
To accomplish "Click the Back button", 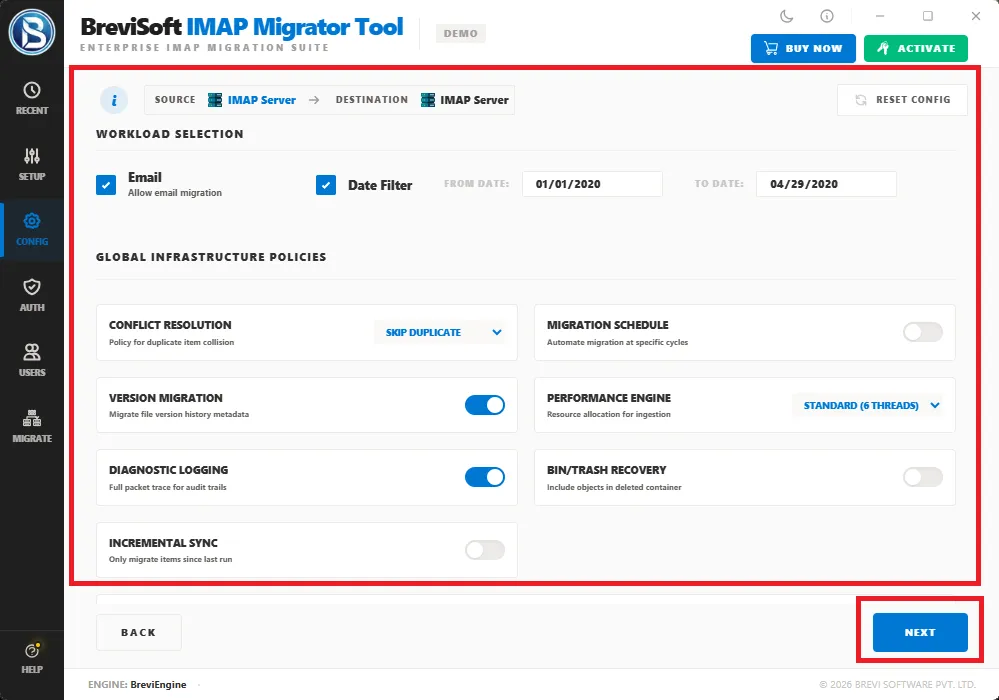I will pyautogui.click(x=139, y=632).
